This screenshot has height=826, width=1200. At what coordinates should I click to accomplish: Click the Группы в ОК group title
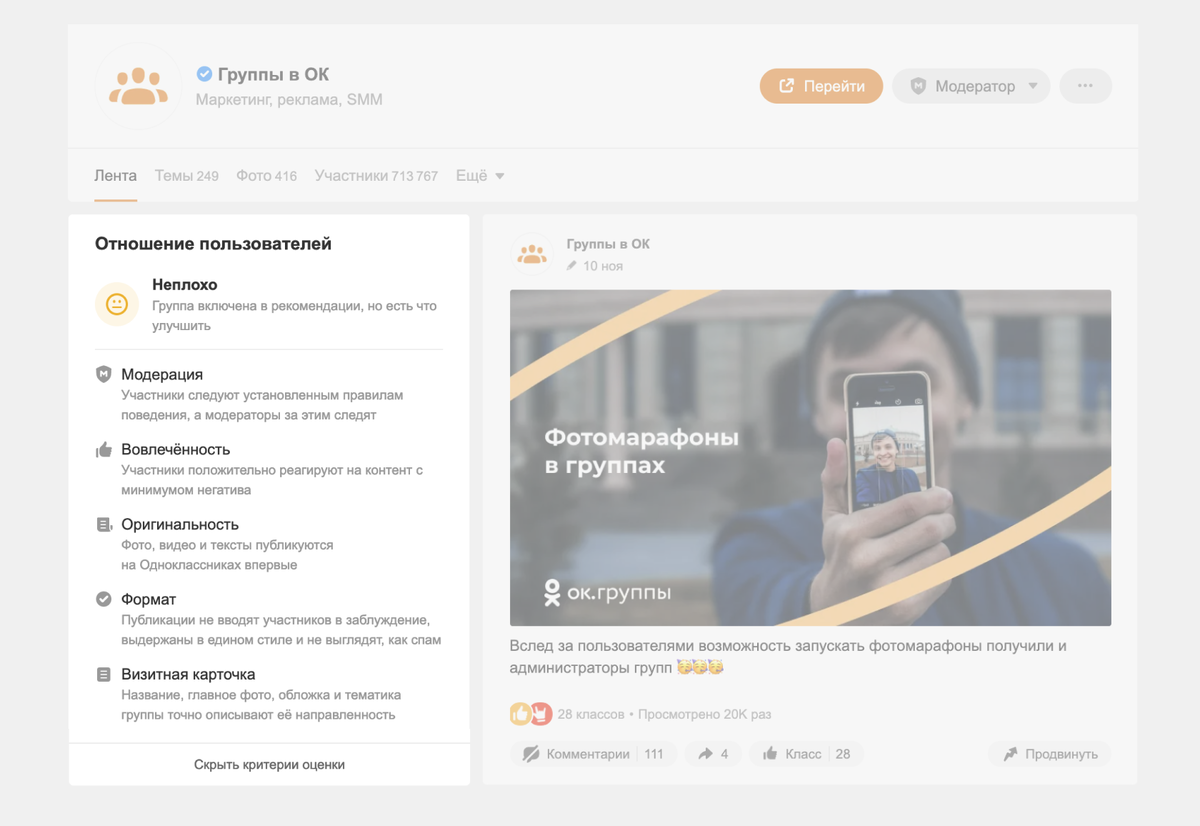[x=274, y=74]
